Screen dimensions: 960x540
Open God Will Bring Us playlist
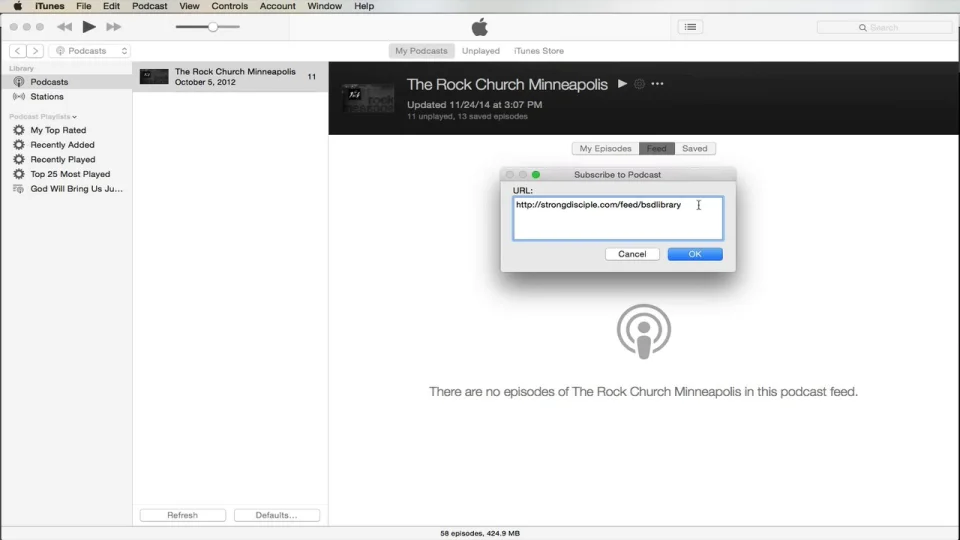pos(77,189)
